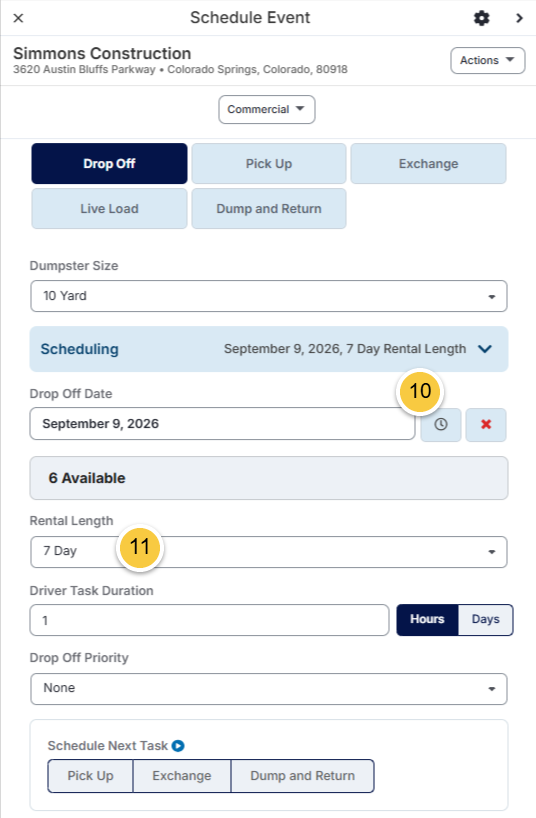The width and height of the screenshot is (536, 818).
Task: Open the Rental Length 7 Day dropdown
Action: click(x=269, y=552)
